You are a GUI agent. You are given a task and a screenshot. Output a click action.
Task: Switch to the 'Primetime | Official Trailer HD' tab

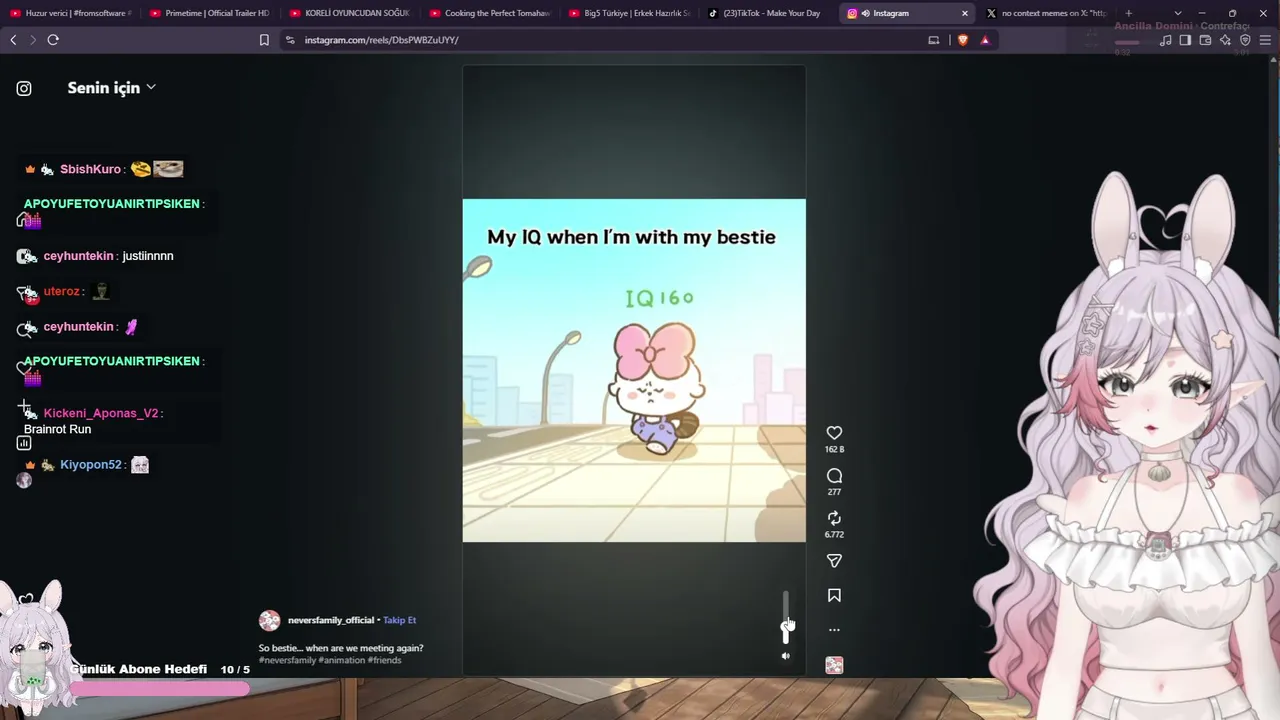[210, 13]
